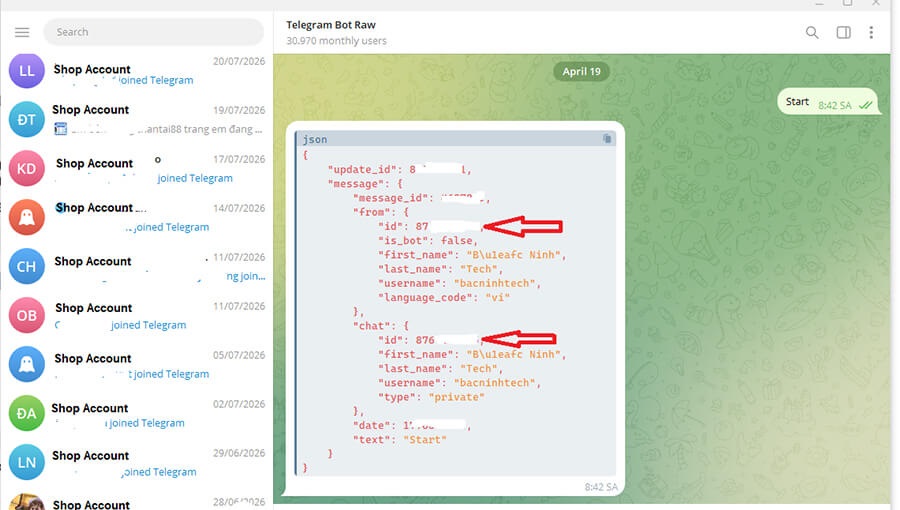This screenshot has width=900, height=510.
Task: Select Shop Account chat dated 29/06/2026
Action: point(137,462)
